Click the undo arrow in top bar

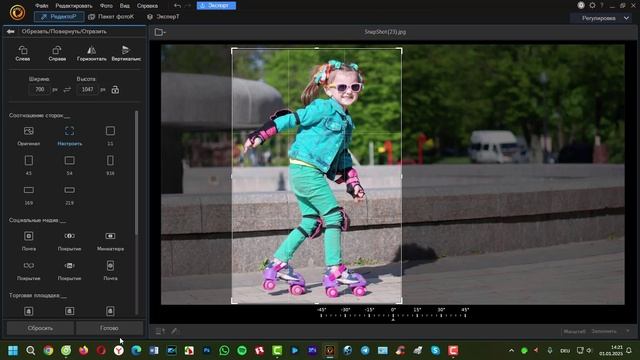click(177, 6)
